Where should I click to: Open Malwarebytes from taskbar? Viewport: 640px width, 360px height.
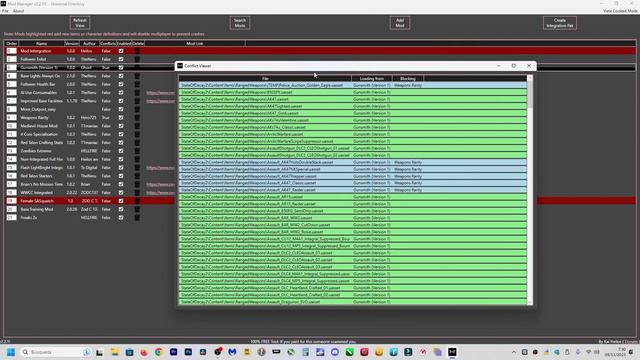[232, 352]
